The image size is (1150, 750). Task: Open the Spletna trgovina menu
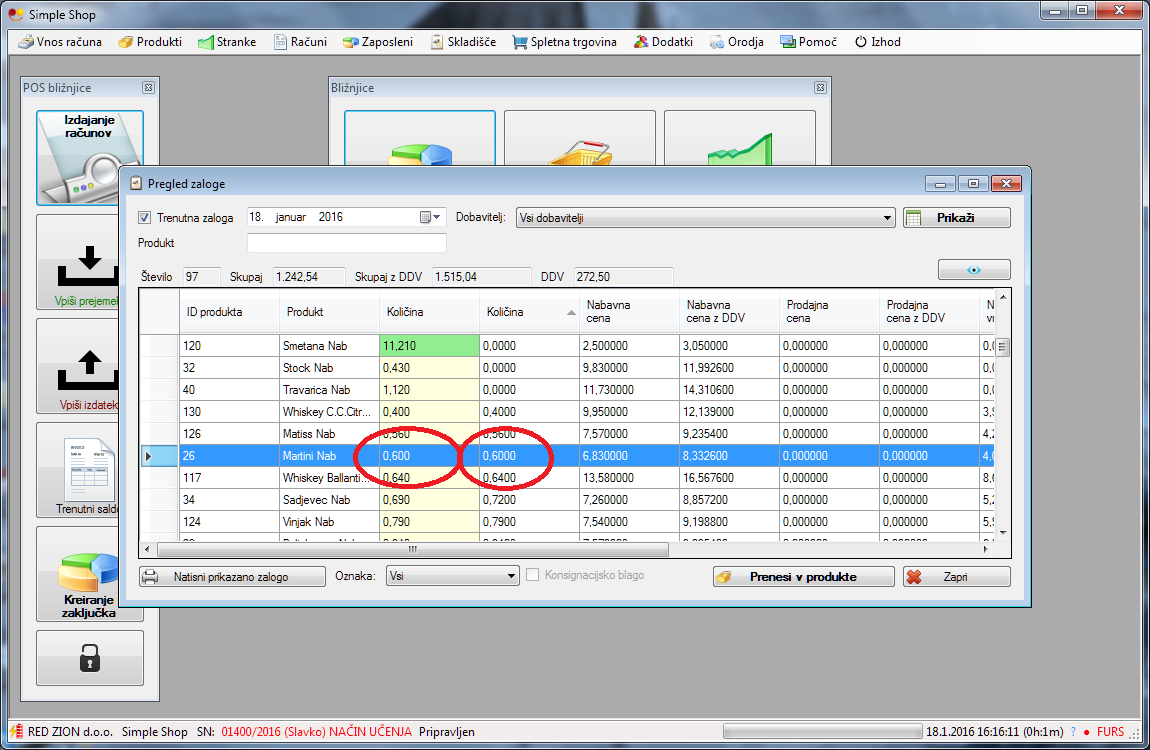click(x=565, y=42)
